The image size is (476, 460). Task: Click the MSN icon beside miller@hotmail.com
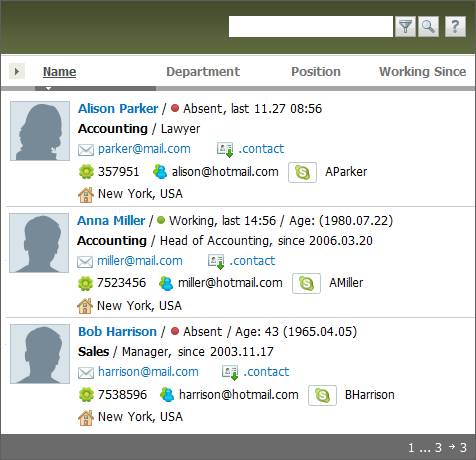pos(166,283)
